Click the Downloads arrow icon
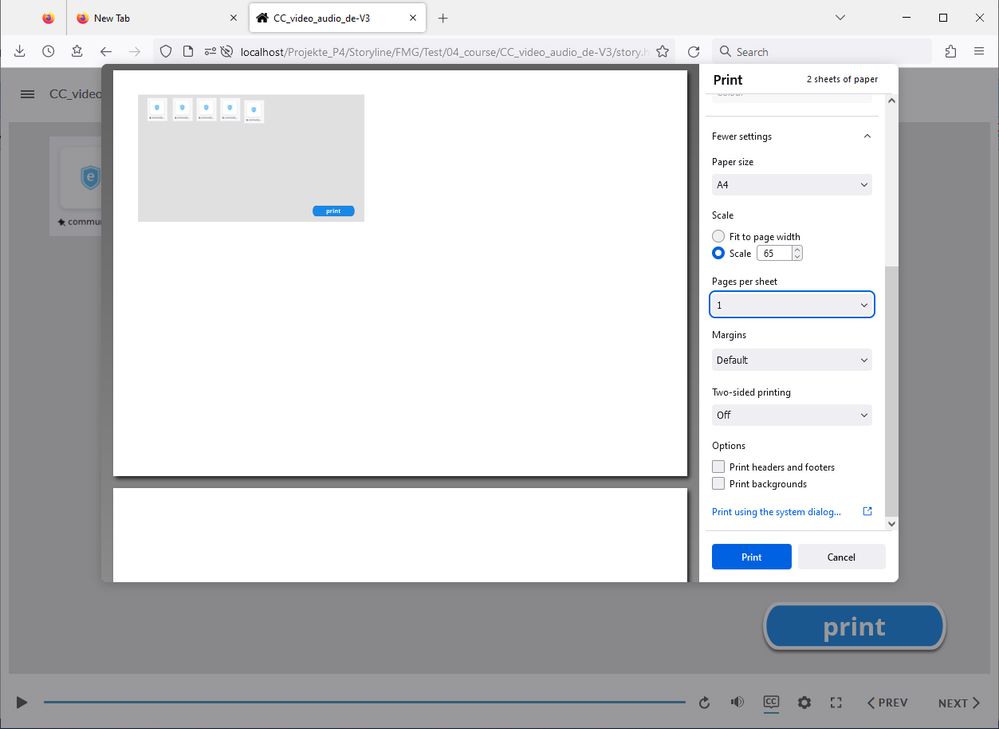This screenshot has height=729, width=999. [19, 52]
